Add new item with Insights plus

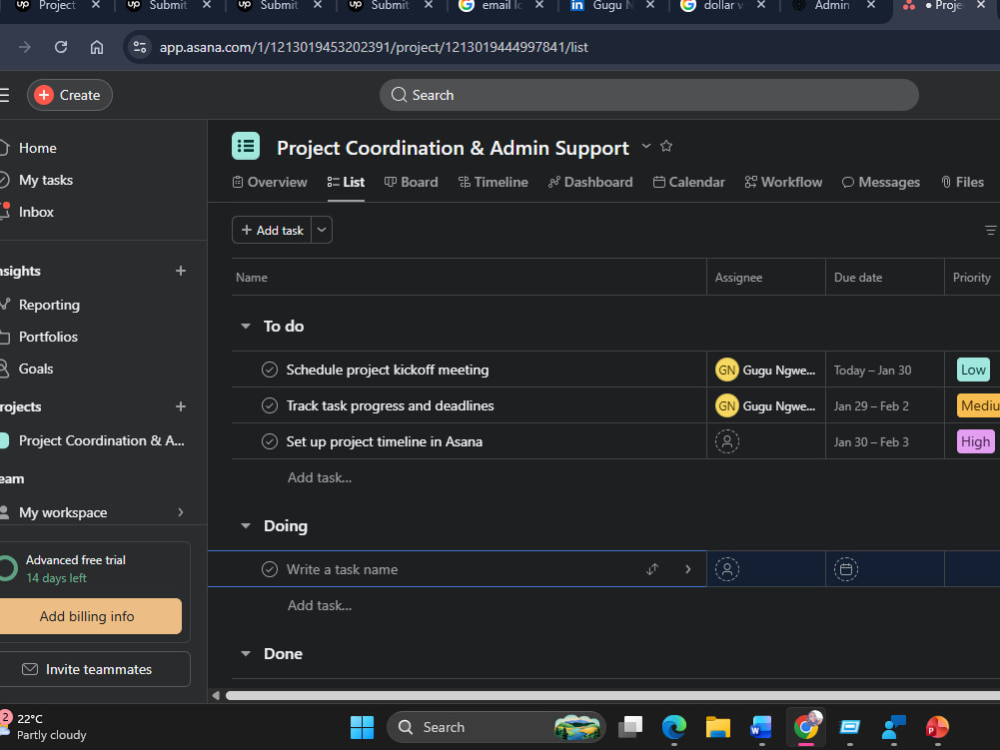180,271
